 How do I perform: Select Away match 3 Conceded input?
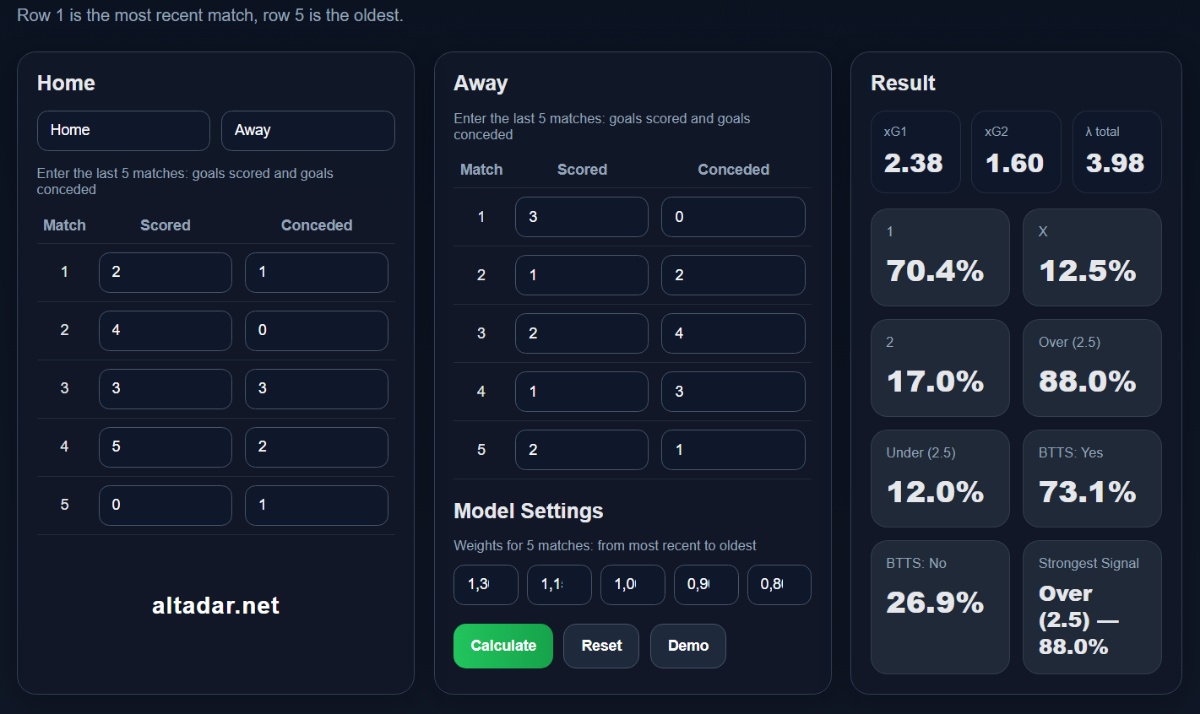tap(733, 333)
